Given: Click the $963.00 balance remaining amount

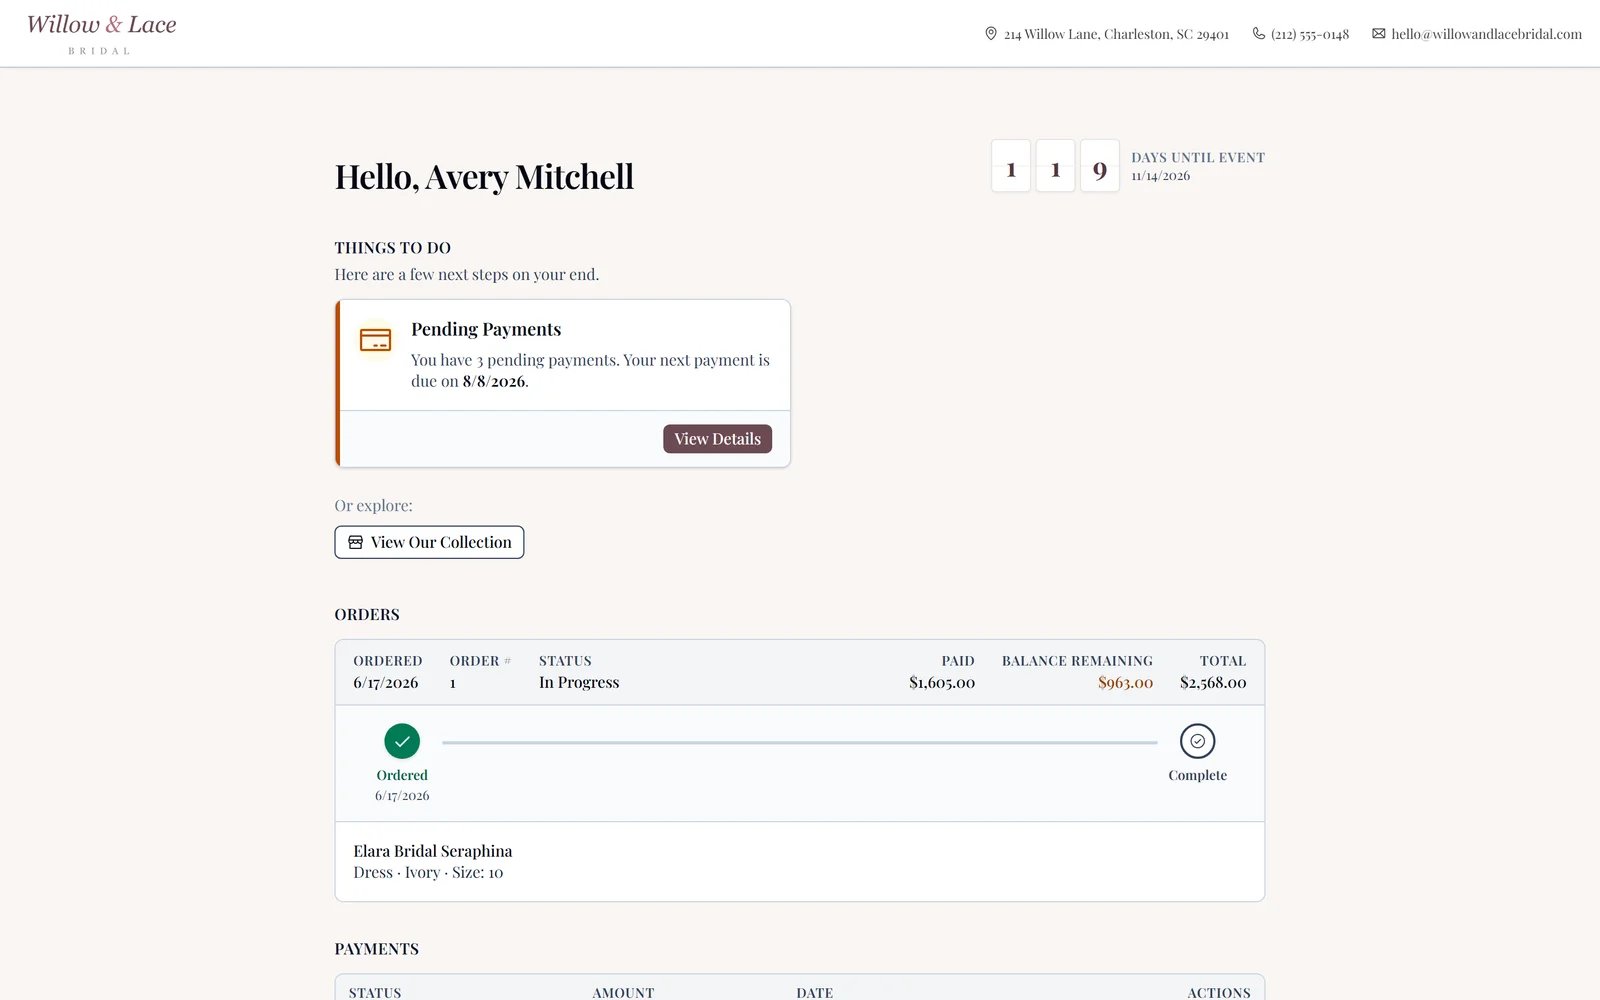Looking at the screenshot, I should [x=1125, y=683].
